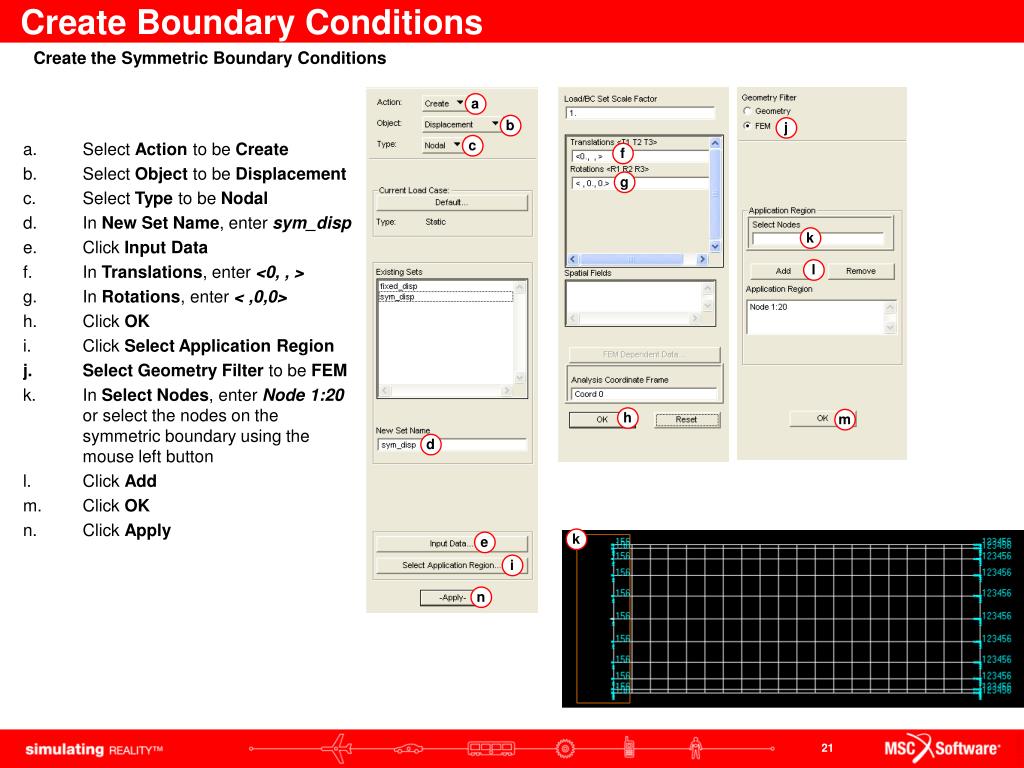Click down arrow of input data scrollbar
This screenshot has width=1024, height=768.
[715, 246]
